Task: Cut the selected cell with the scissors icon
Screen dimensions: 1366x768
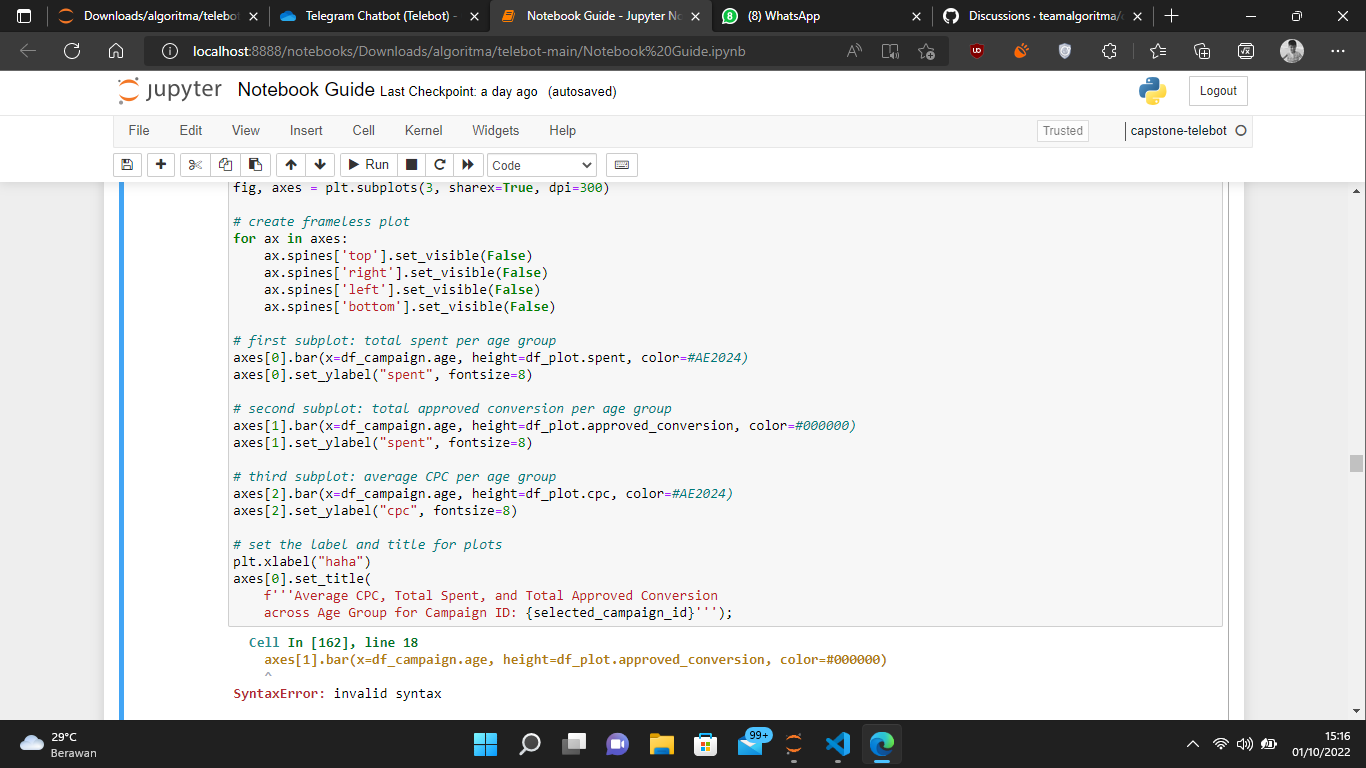Action: click(194, 164)
